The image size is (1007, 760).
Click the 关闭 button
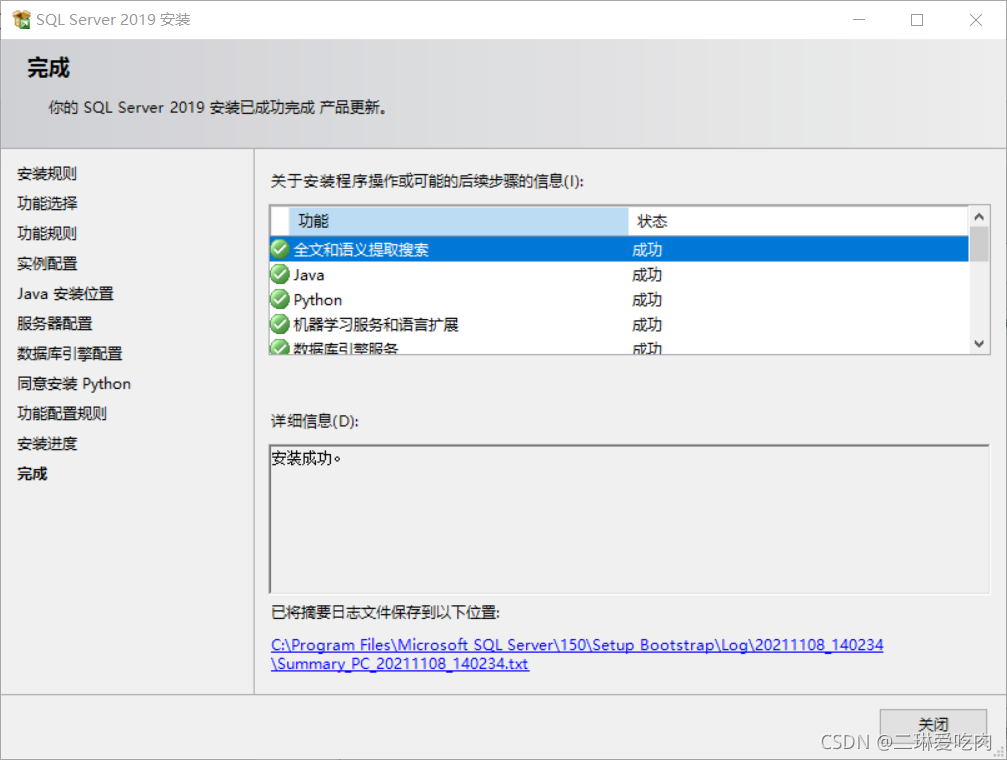pos(933,725)
